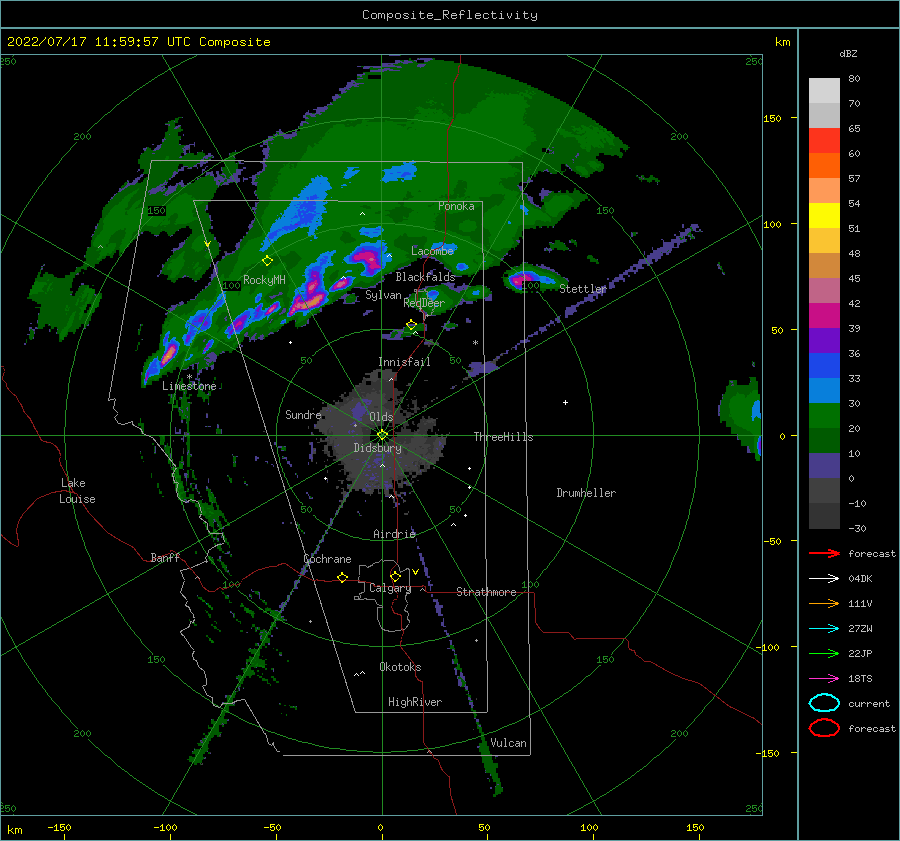Image resolution: width=900 pixels, height=841 pixels.
Task: Click the yellow radar-site diamond between Olds and Didsbury
Action: point(382,435)
